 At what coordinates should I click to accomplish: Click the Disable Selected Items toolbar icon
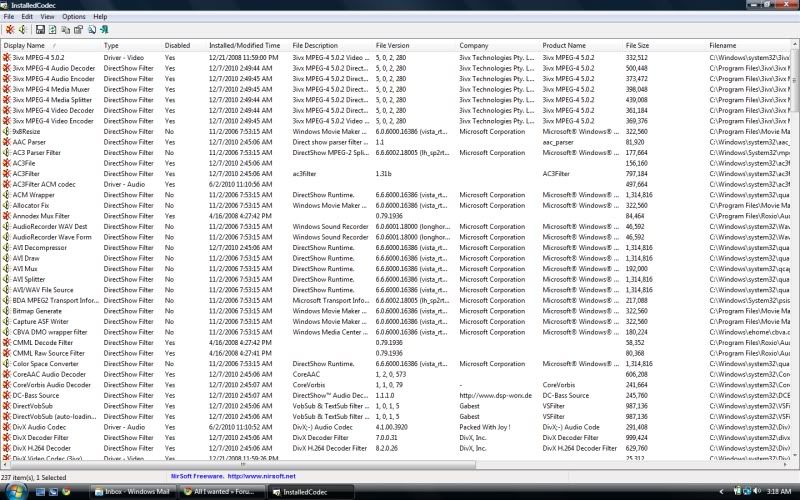[x=10, y=30]
